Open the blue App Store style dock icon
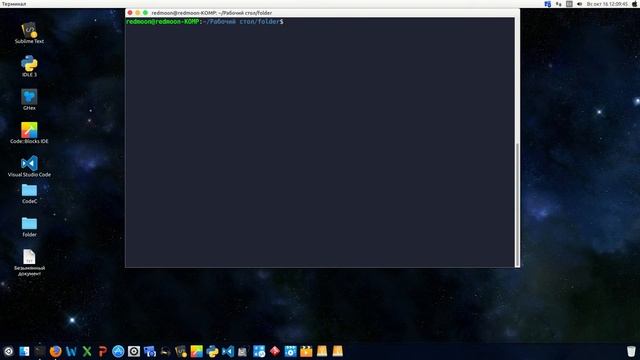 (118, 351)
